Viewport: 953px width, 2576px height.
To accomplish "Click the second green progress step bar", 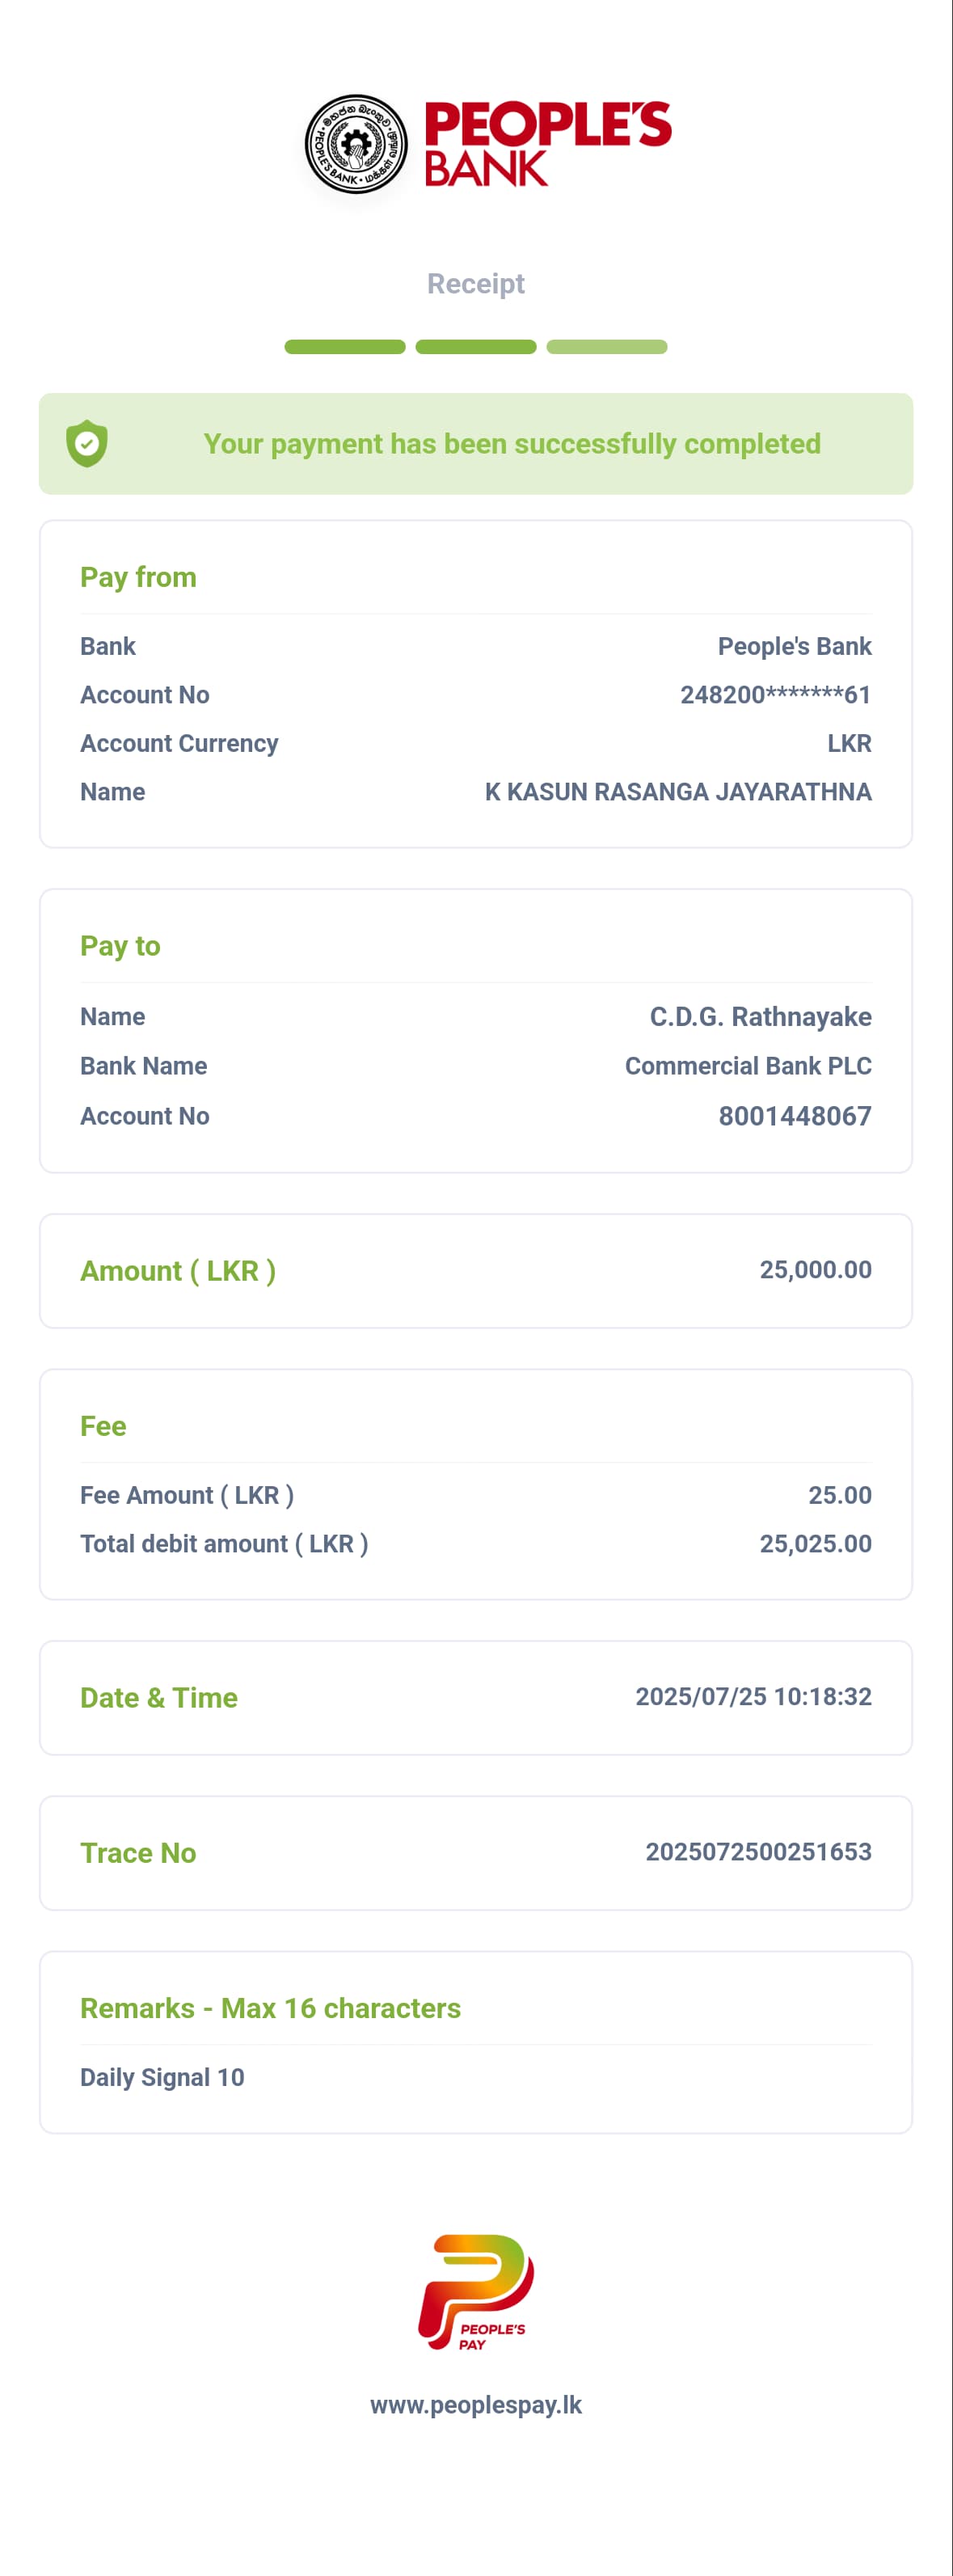I will tap(476, 347).
